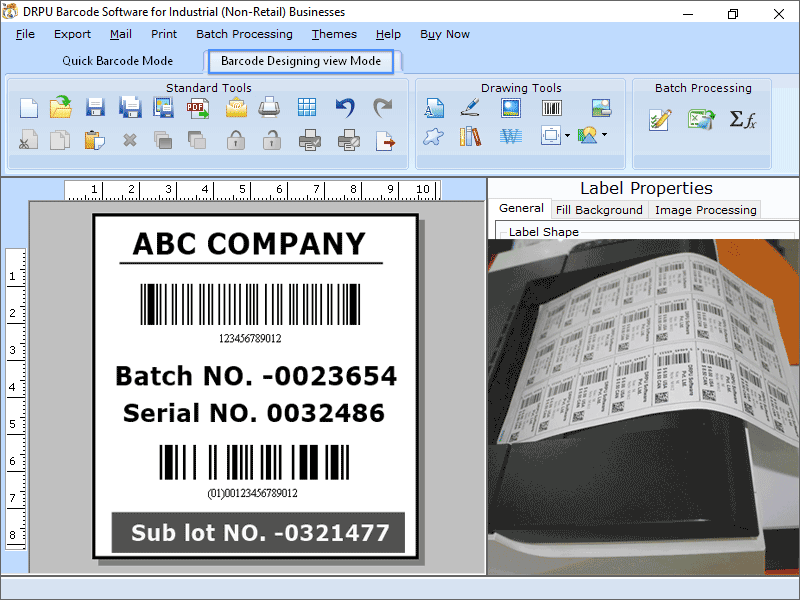Open the Export menu
The height and width of the screenshot is (600, 800).
coord(72,34)
